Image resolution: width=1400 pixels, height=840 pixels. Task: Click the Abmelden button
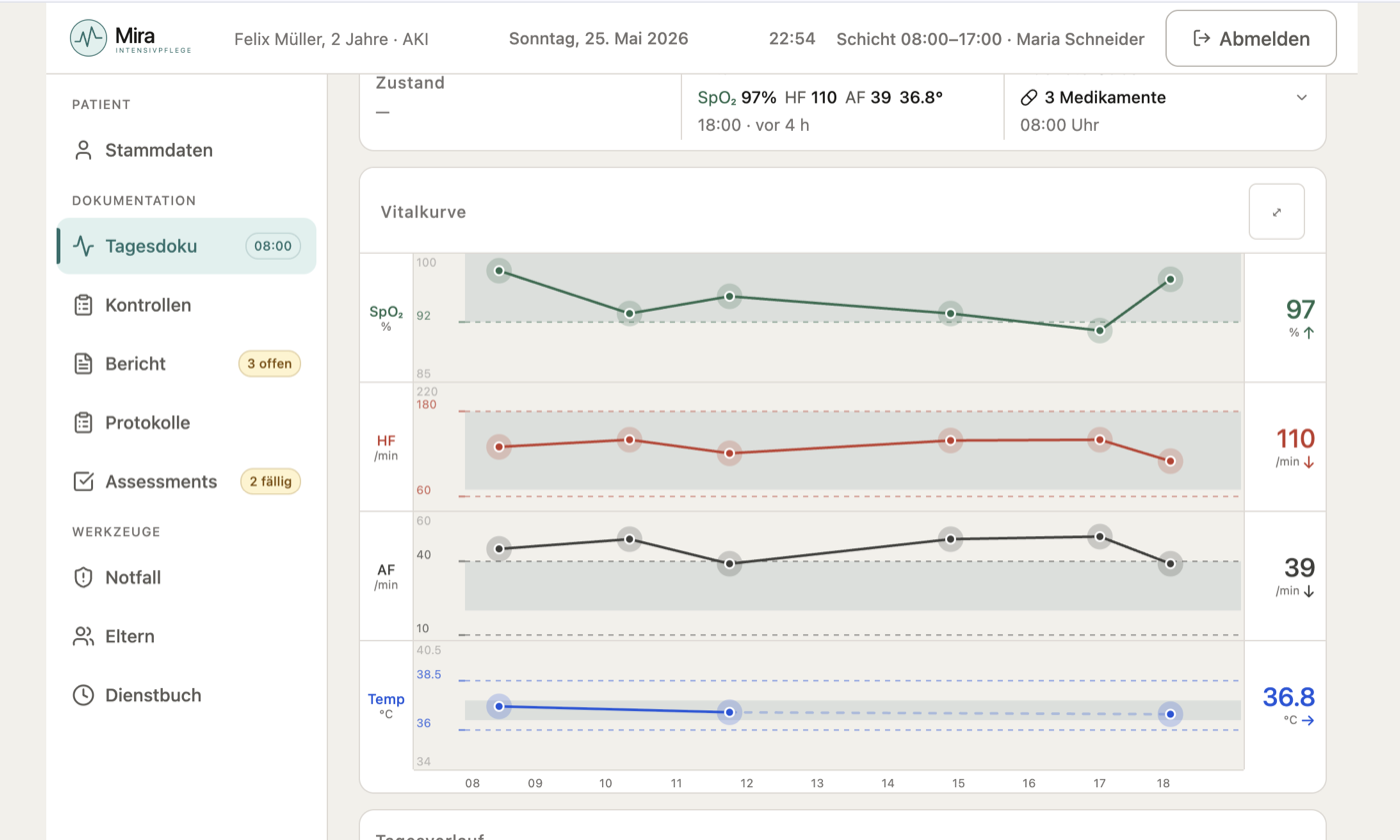coord(1251,38)
